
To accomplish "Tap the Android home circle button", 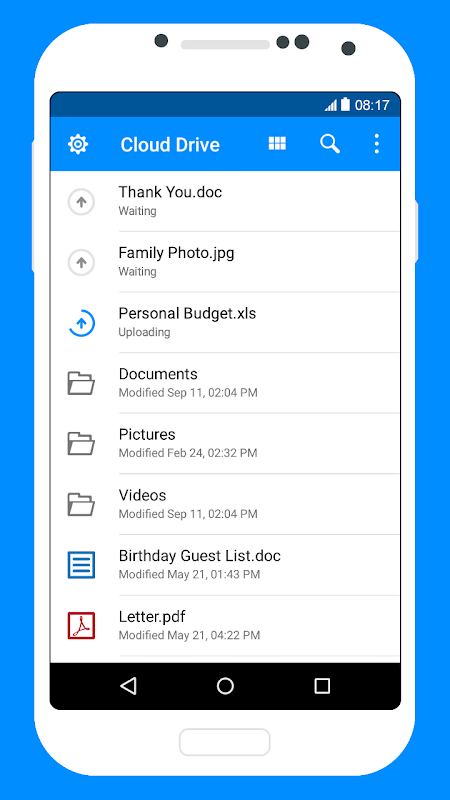I will (x=225, y=686).
